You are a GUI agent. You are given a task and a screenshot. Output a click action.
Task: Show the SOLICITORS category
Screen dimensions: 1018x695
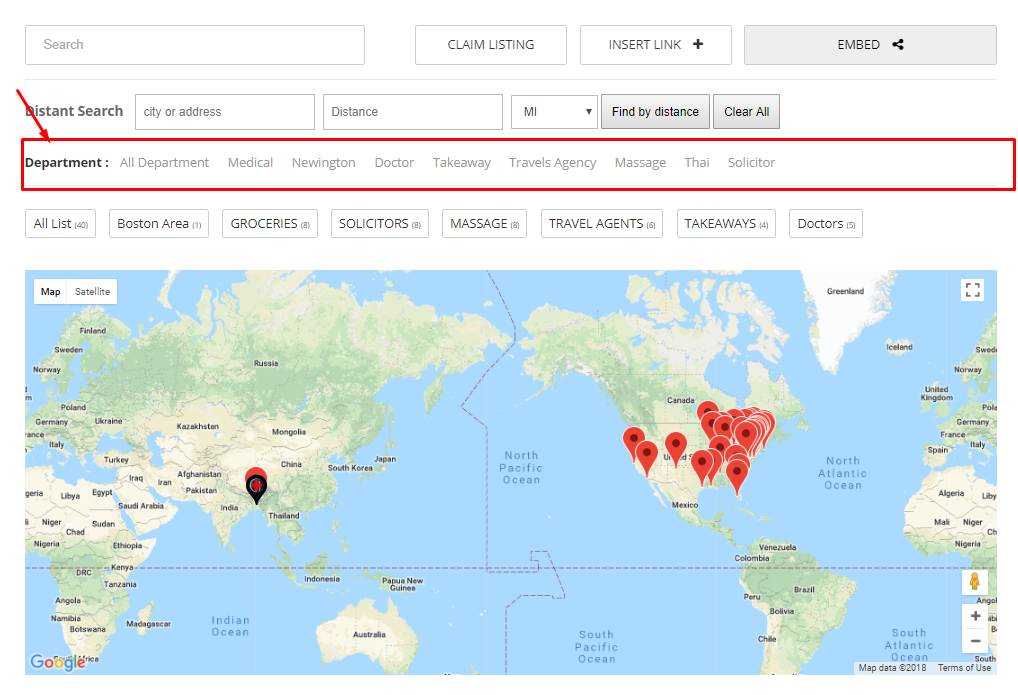(x=380, y=223)
